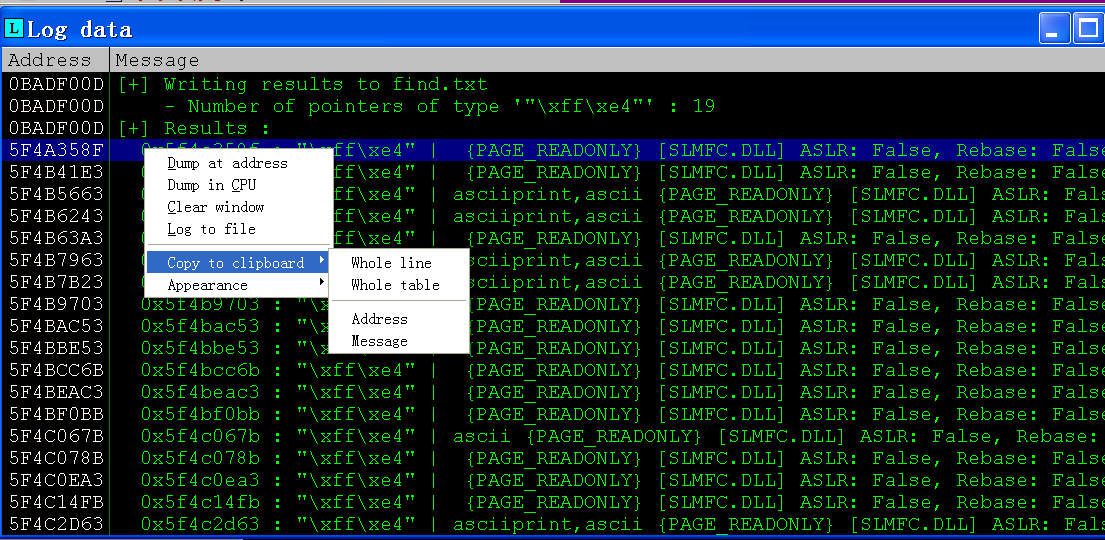Click message text 0x5f4c067b
1105x540 pixels.
[x=200, y=436]
